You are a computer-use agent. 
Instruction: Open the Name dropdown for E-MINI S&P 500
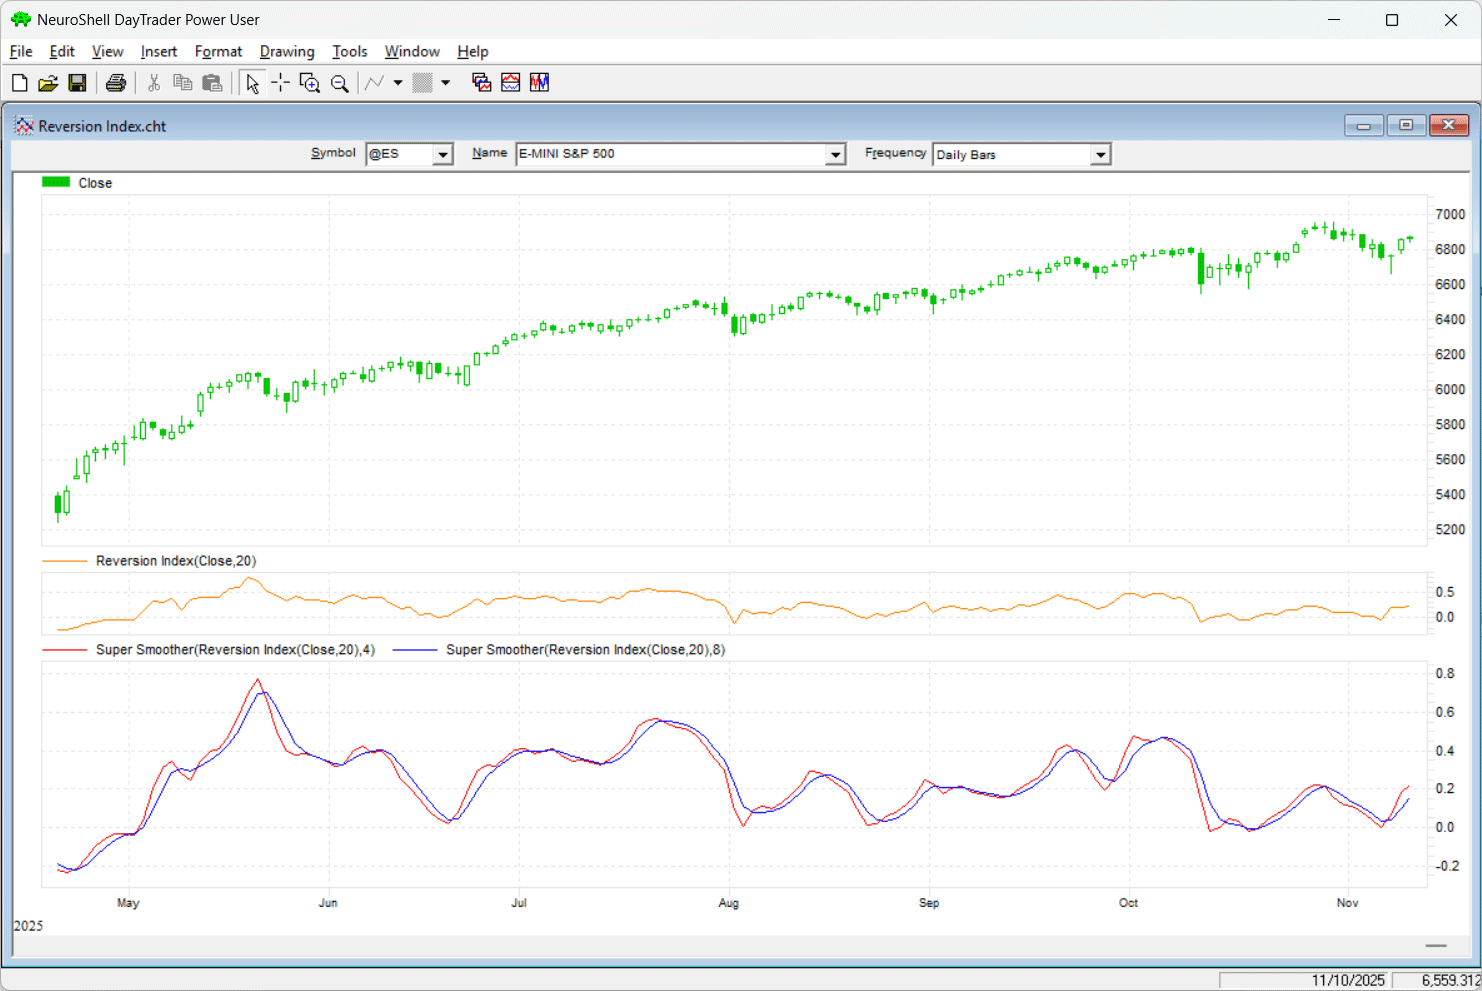(835, 154)
